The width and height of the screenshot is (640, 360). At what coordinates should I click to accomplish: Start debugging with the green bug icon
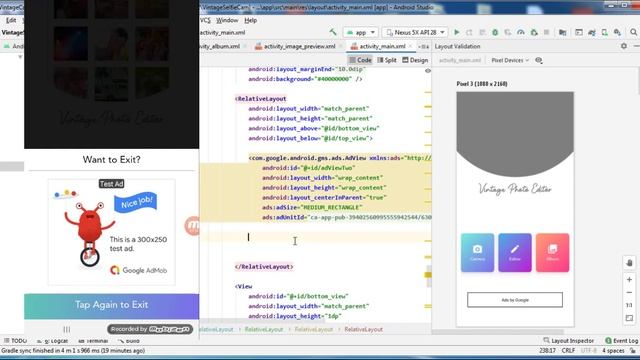pyautogui.click(x=495, y=32)
